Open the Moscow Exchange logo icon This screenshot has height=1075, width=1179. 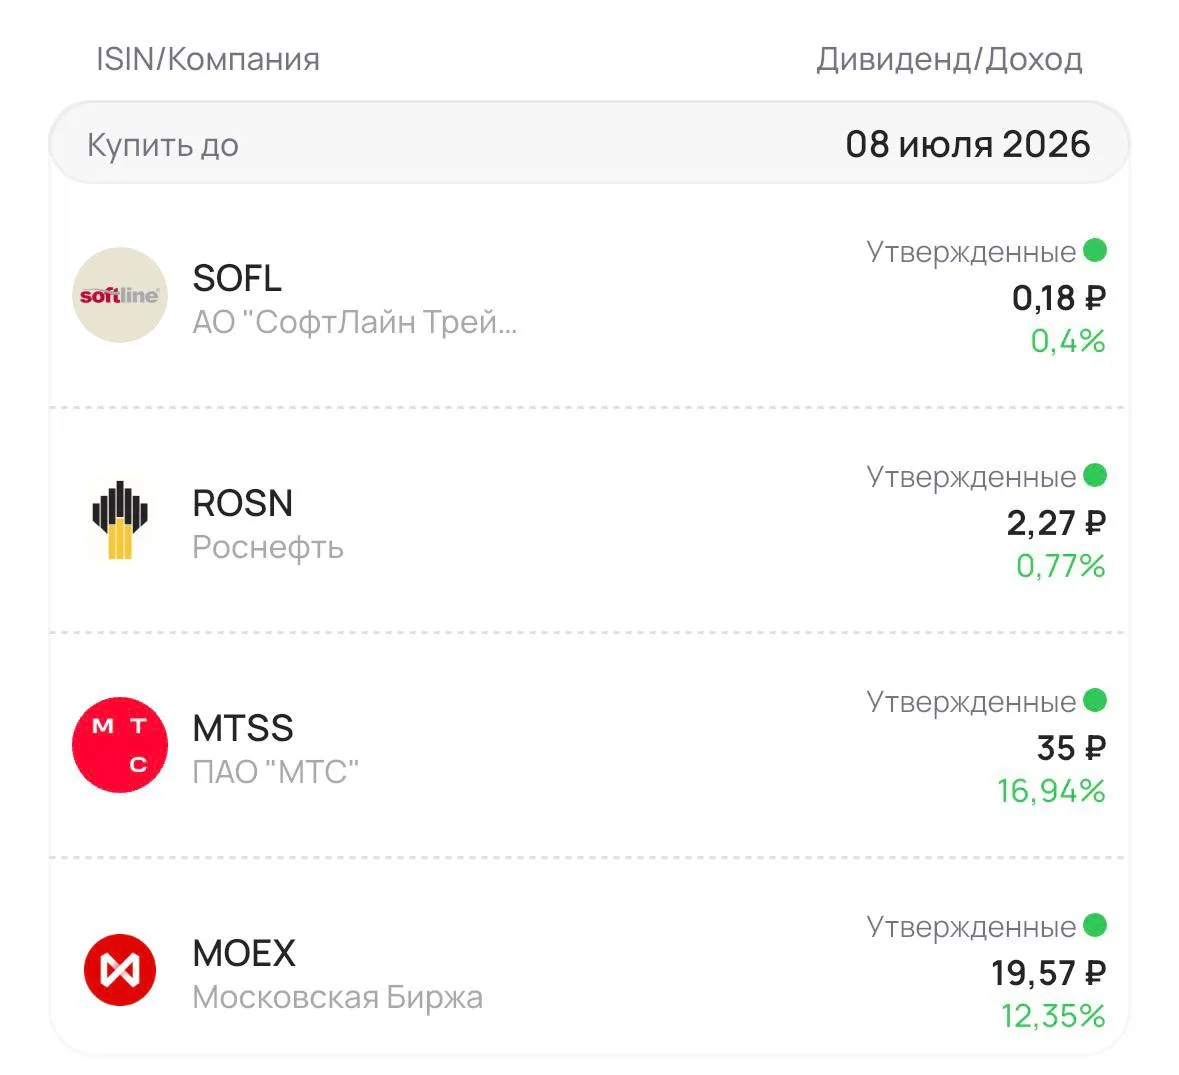pos(120,970)
